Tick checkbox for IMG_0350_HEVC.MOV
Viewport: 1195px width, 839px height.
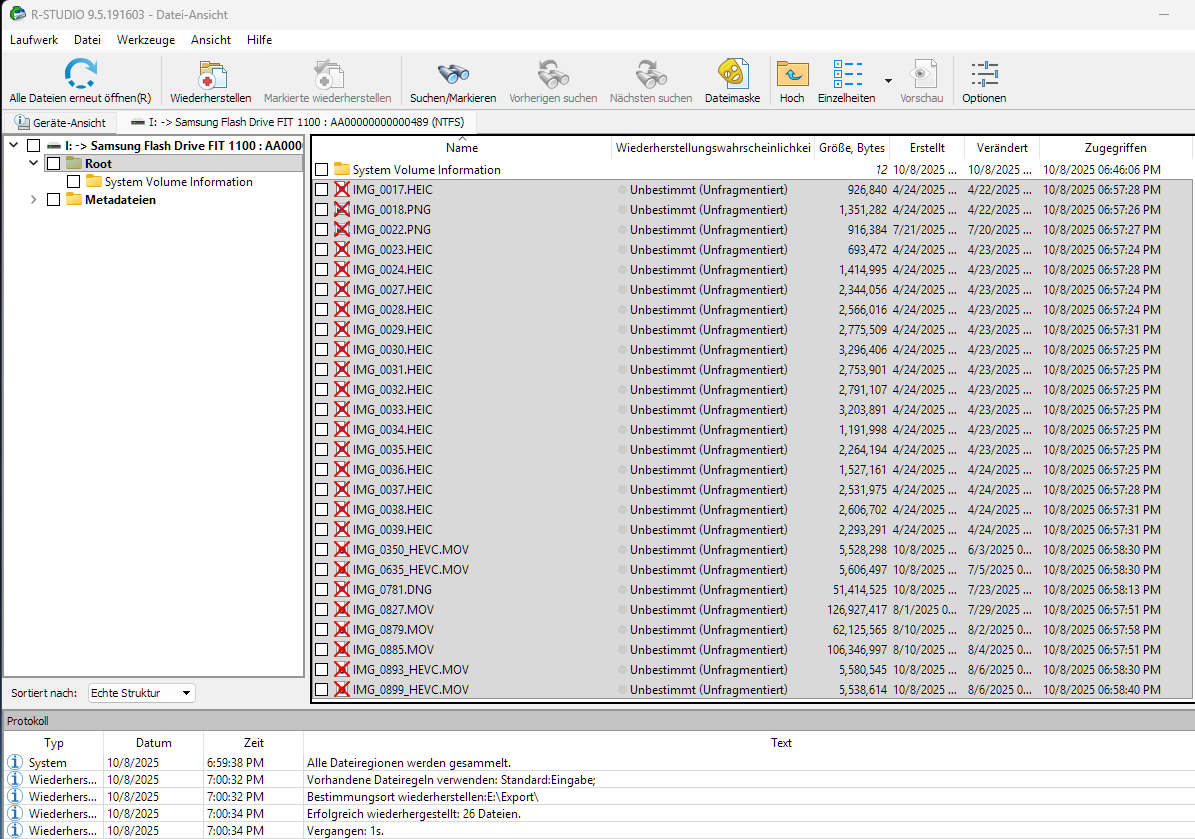(x=322, y=549)
